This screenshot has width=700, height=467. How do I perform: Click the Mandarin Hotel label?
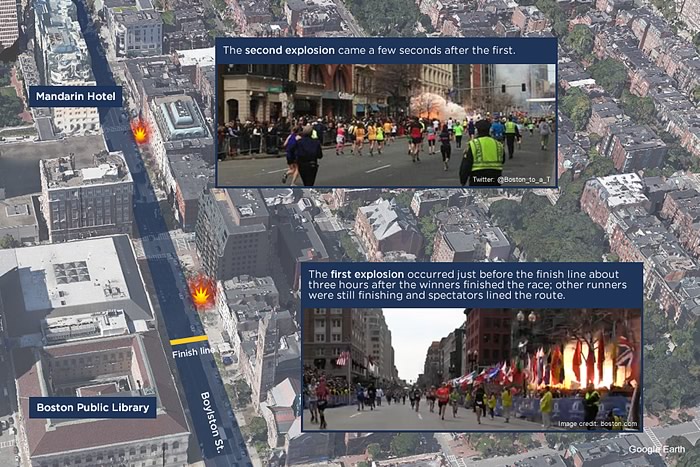[x=75, y=96]
